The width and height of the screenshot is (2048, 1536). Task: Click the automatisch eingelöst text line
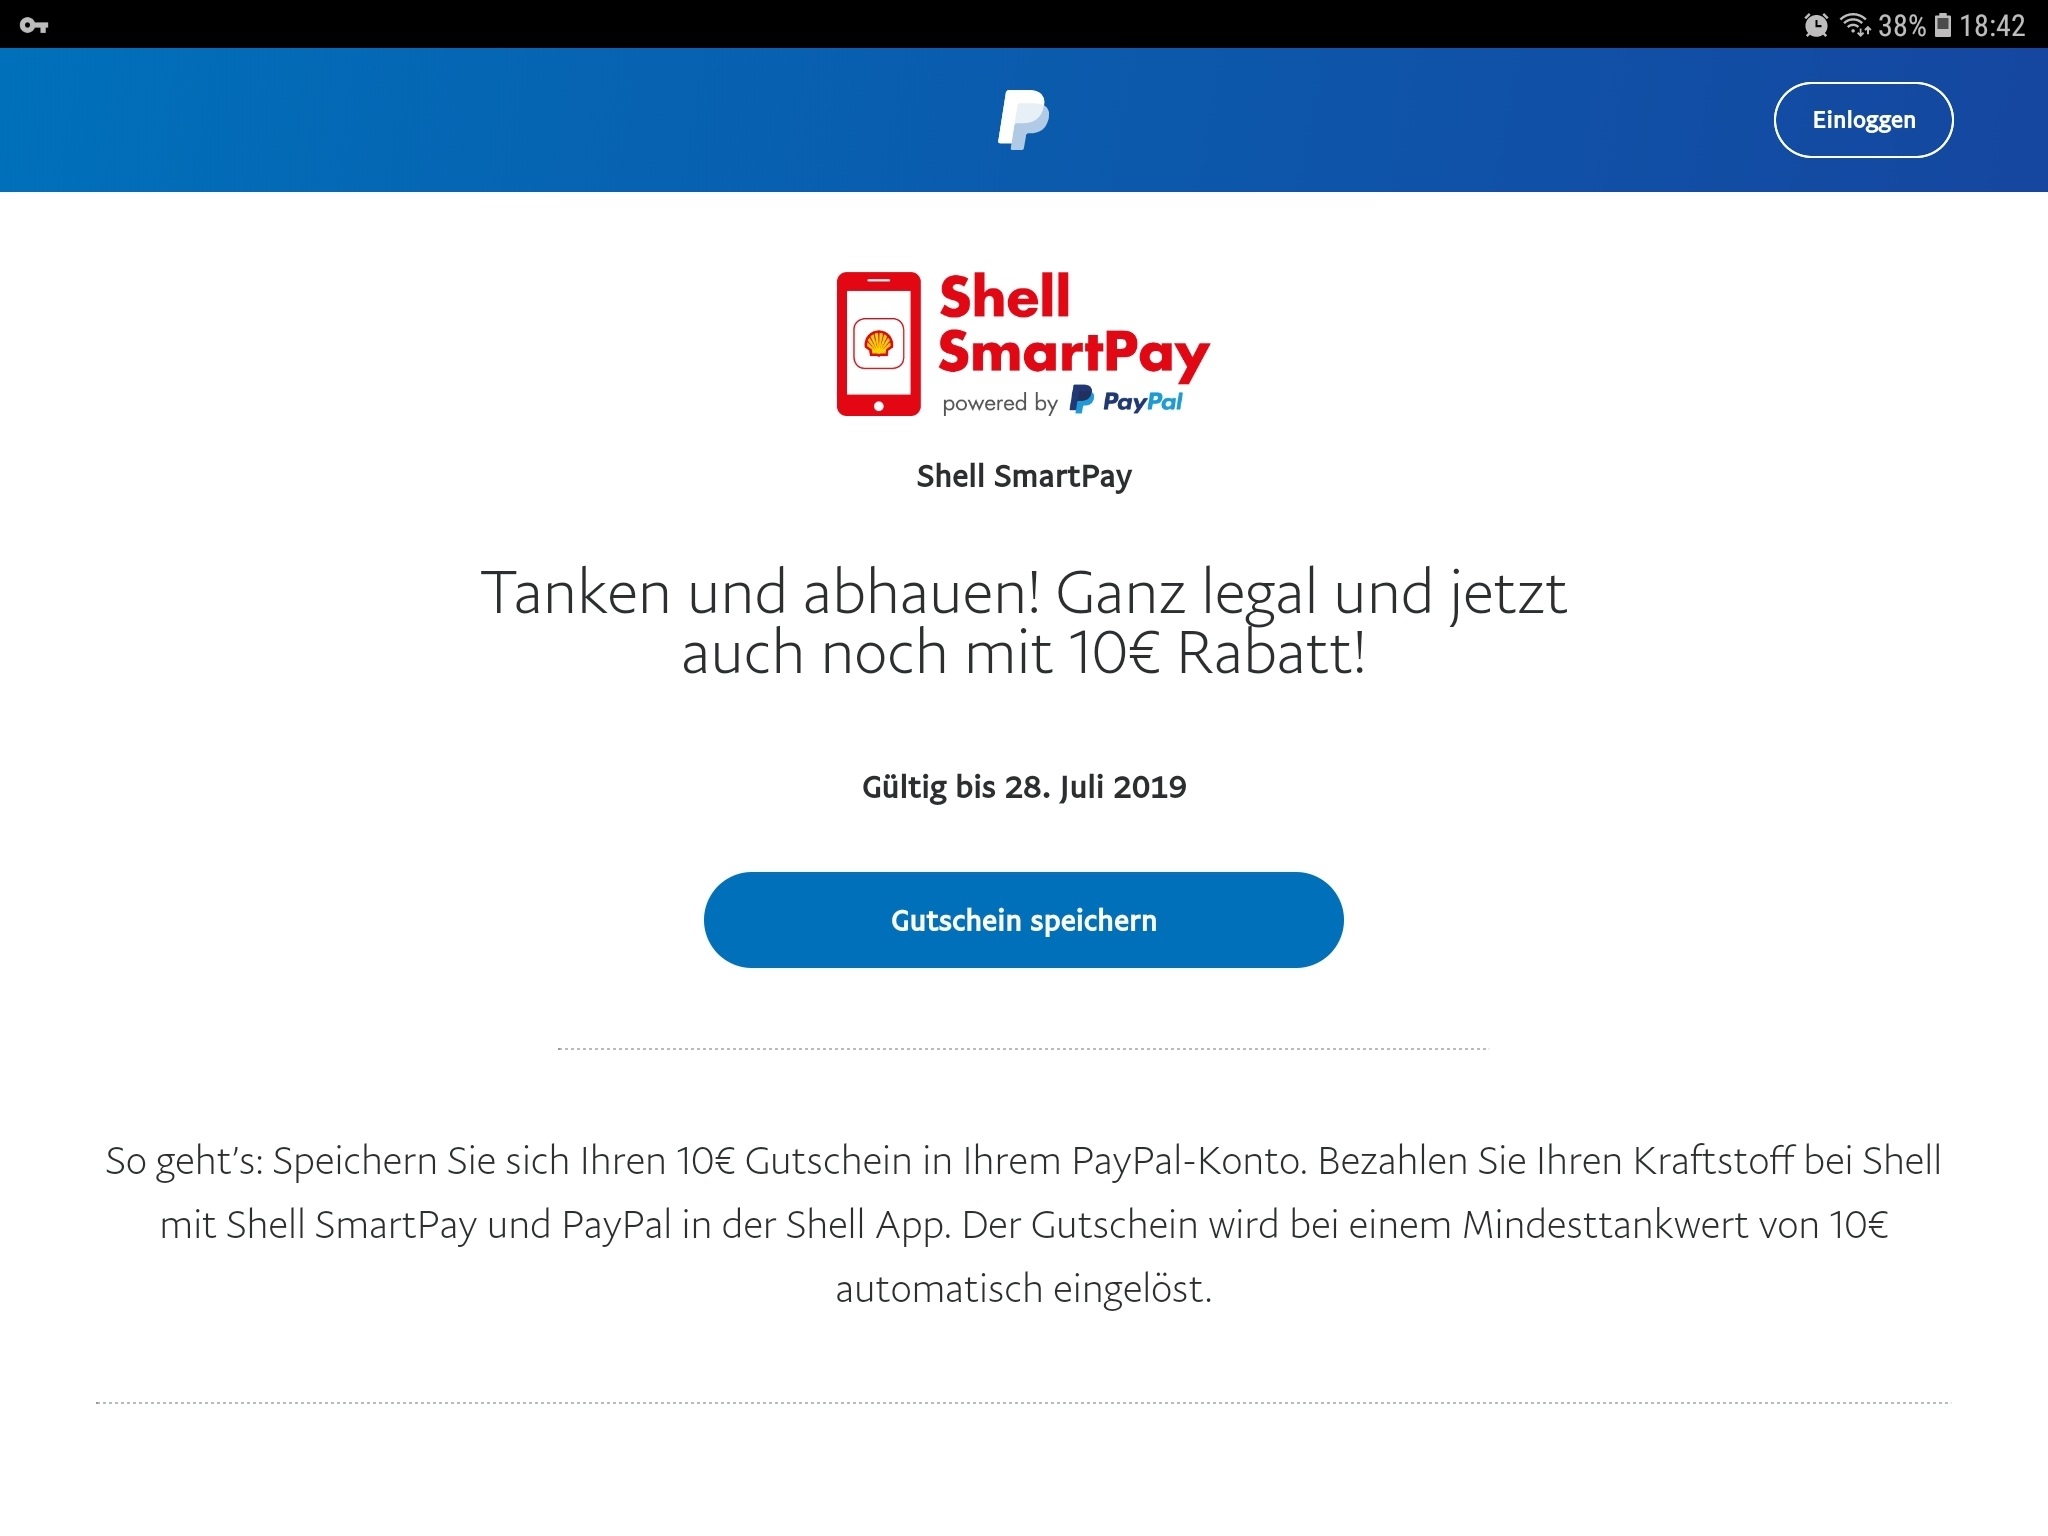click(x=1024, y=1289)
